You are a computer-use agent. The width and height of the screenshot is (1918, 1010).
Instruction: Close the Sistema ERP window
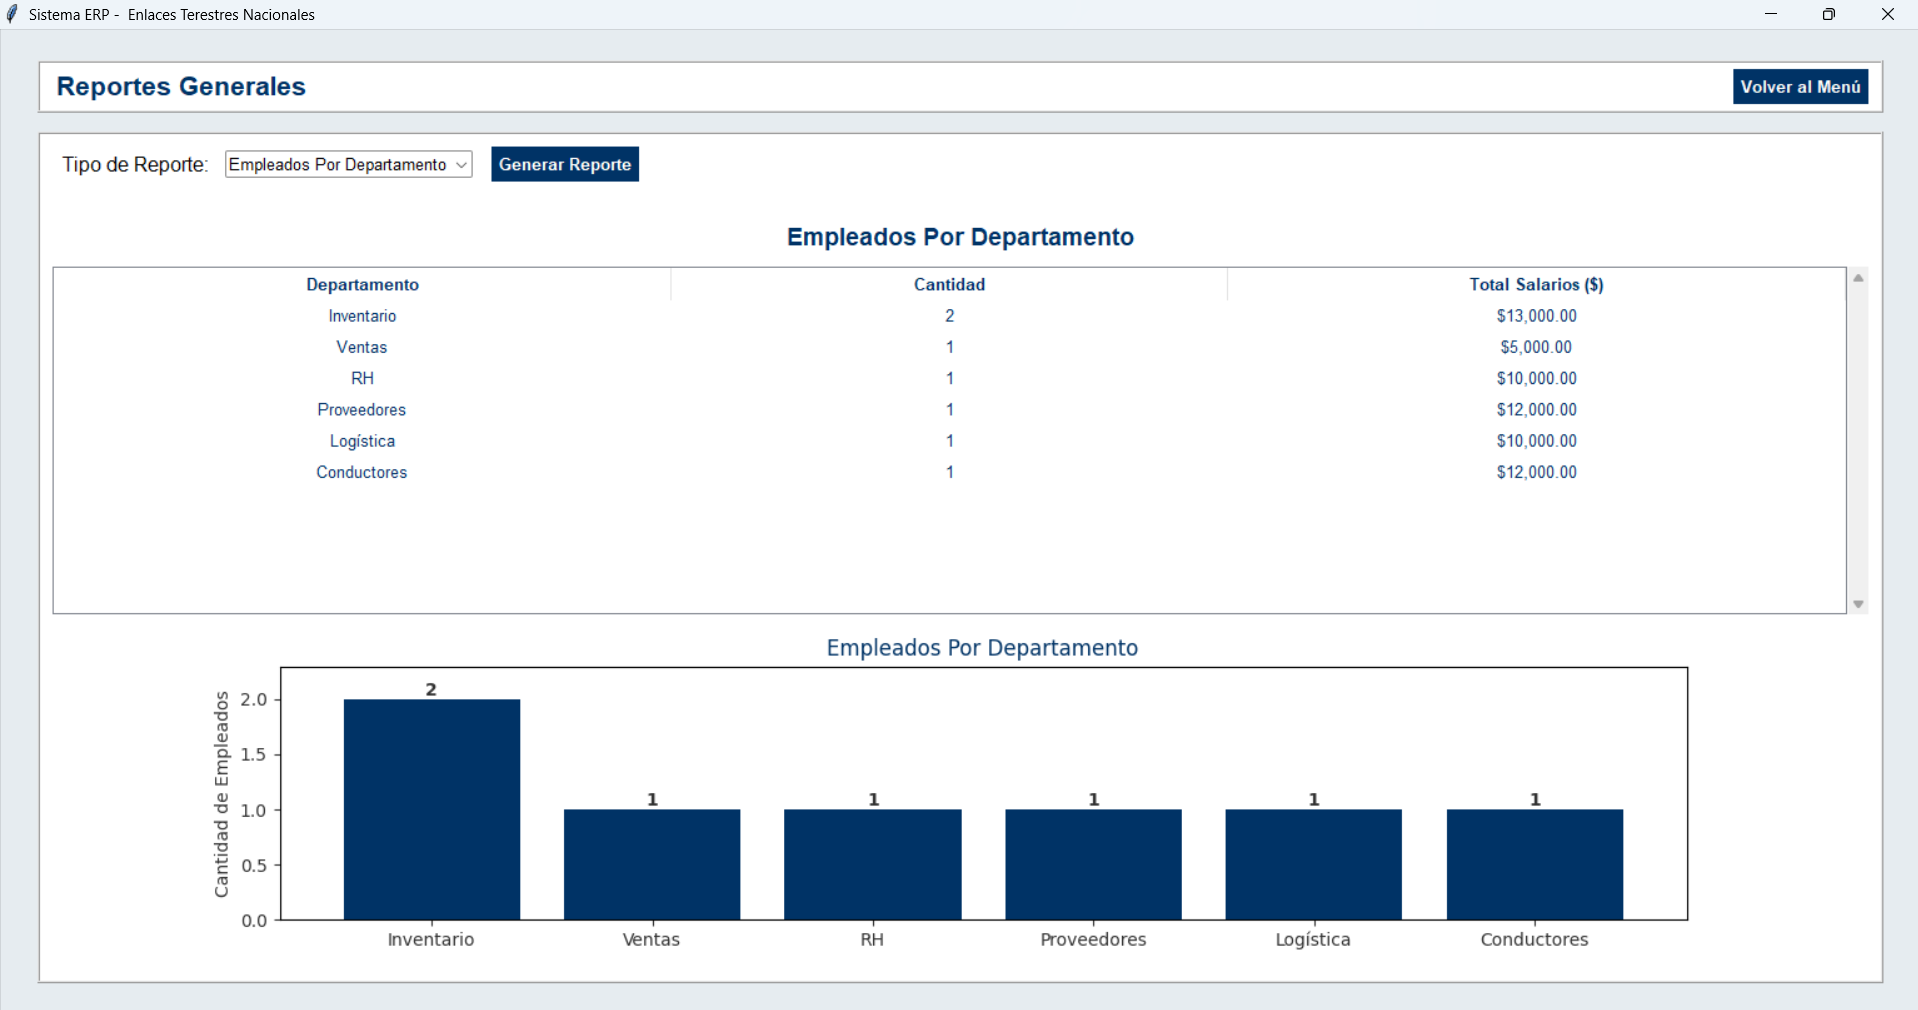coord(1888,14)
